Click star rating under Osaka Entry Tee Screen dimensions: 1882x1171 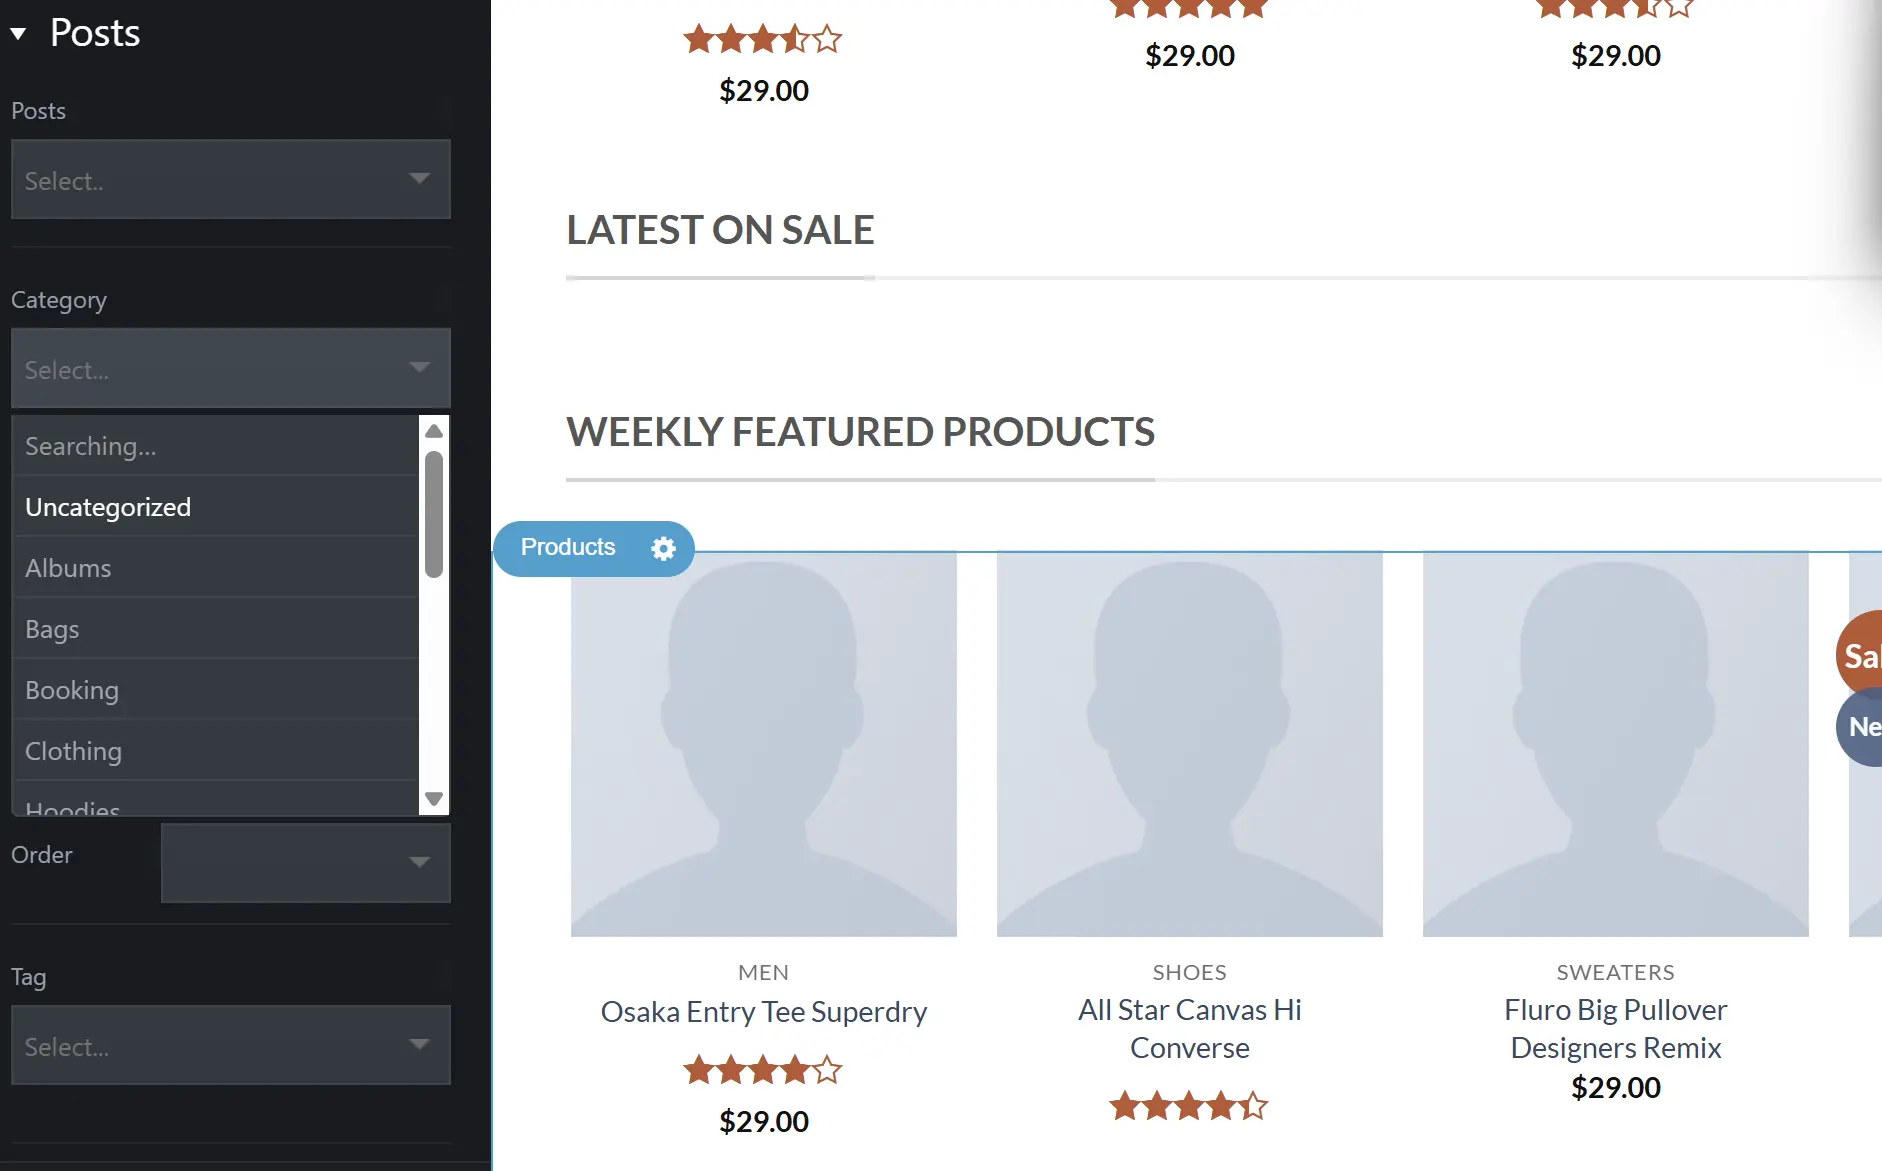(x=763, y=1070)
